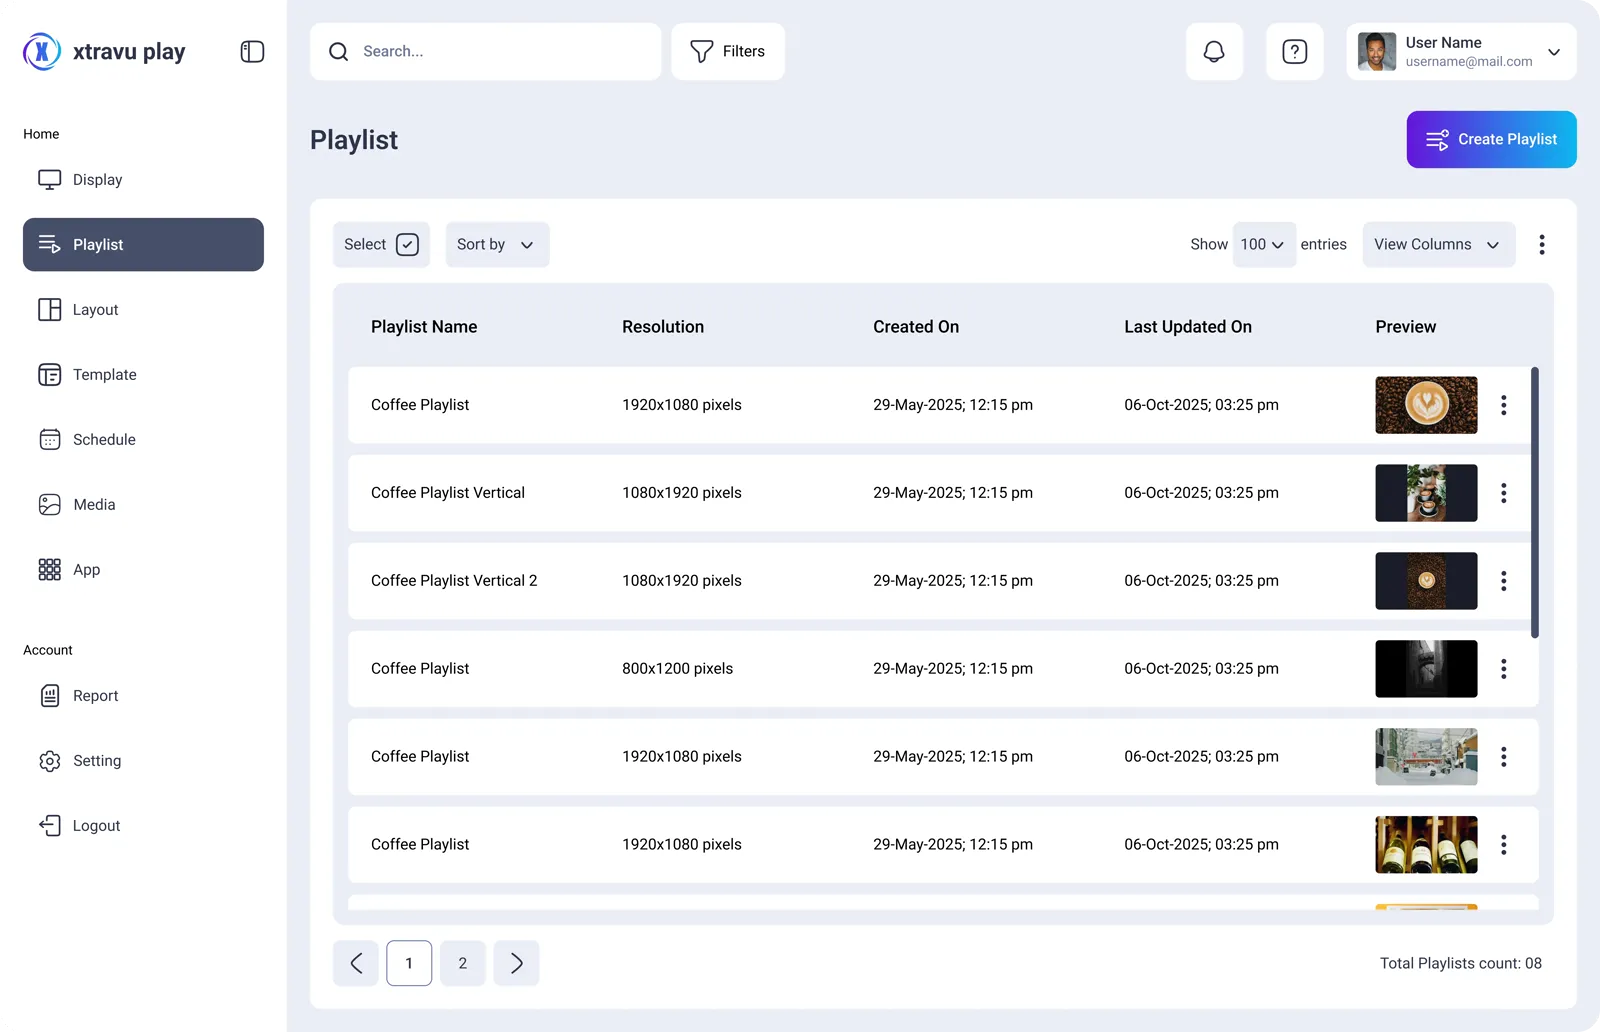This screenshot has height=1032, width=1600.
Task: Click the search magnifier icon
Action: tap(339, 52)
